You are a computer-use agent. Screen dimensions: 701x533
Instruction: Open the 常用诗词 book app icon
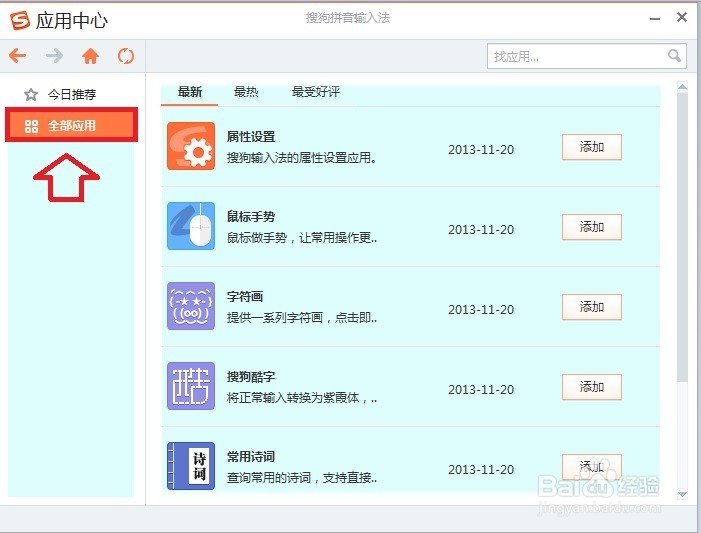191,466
